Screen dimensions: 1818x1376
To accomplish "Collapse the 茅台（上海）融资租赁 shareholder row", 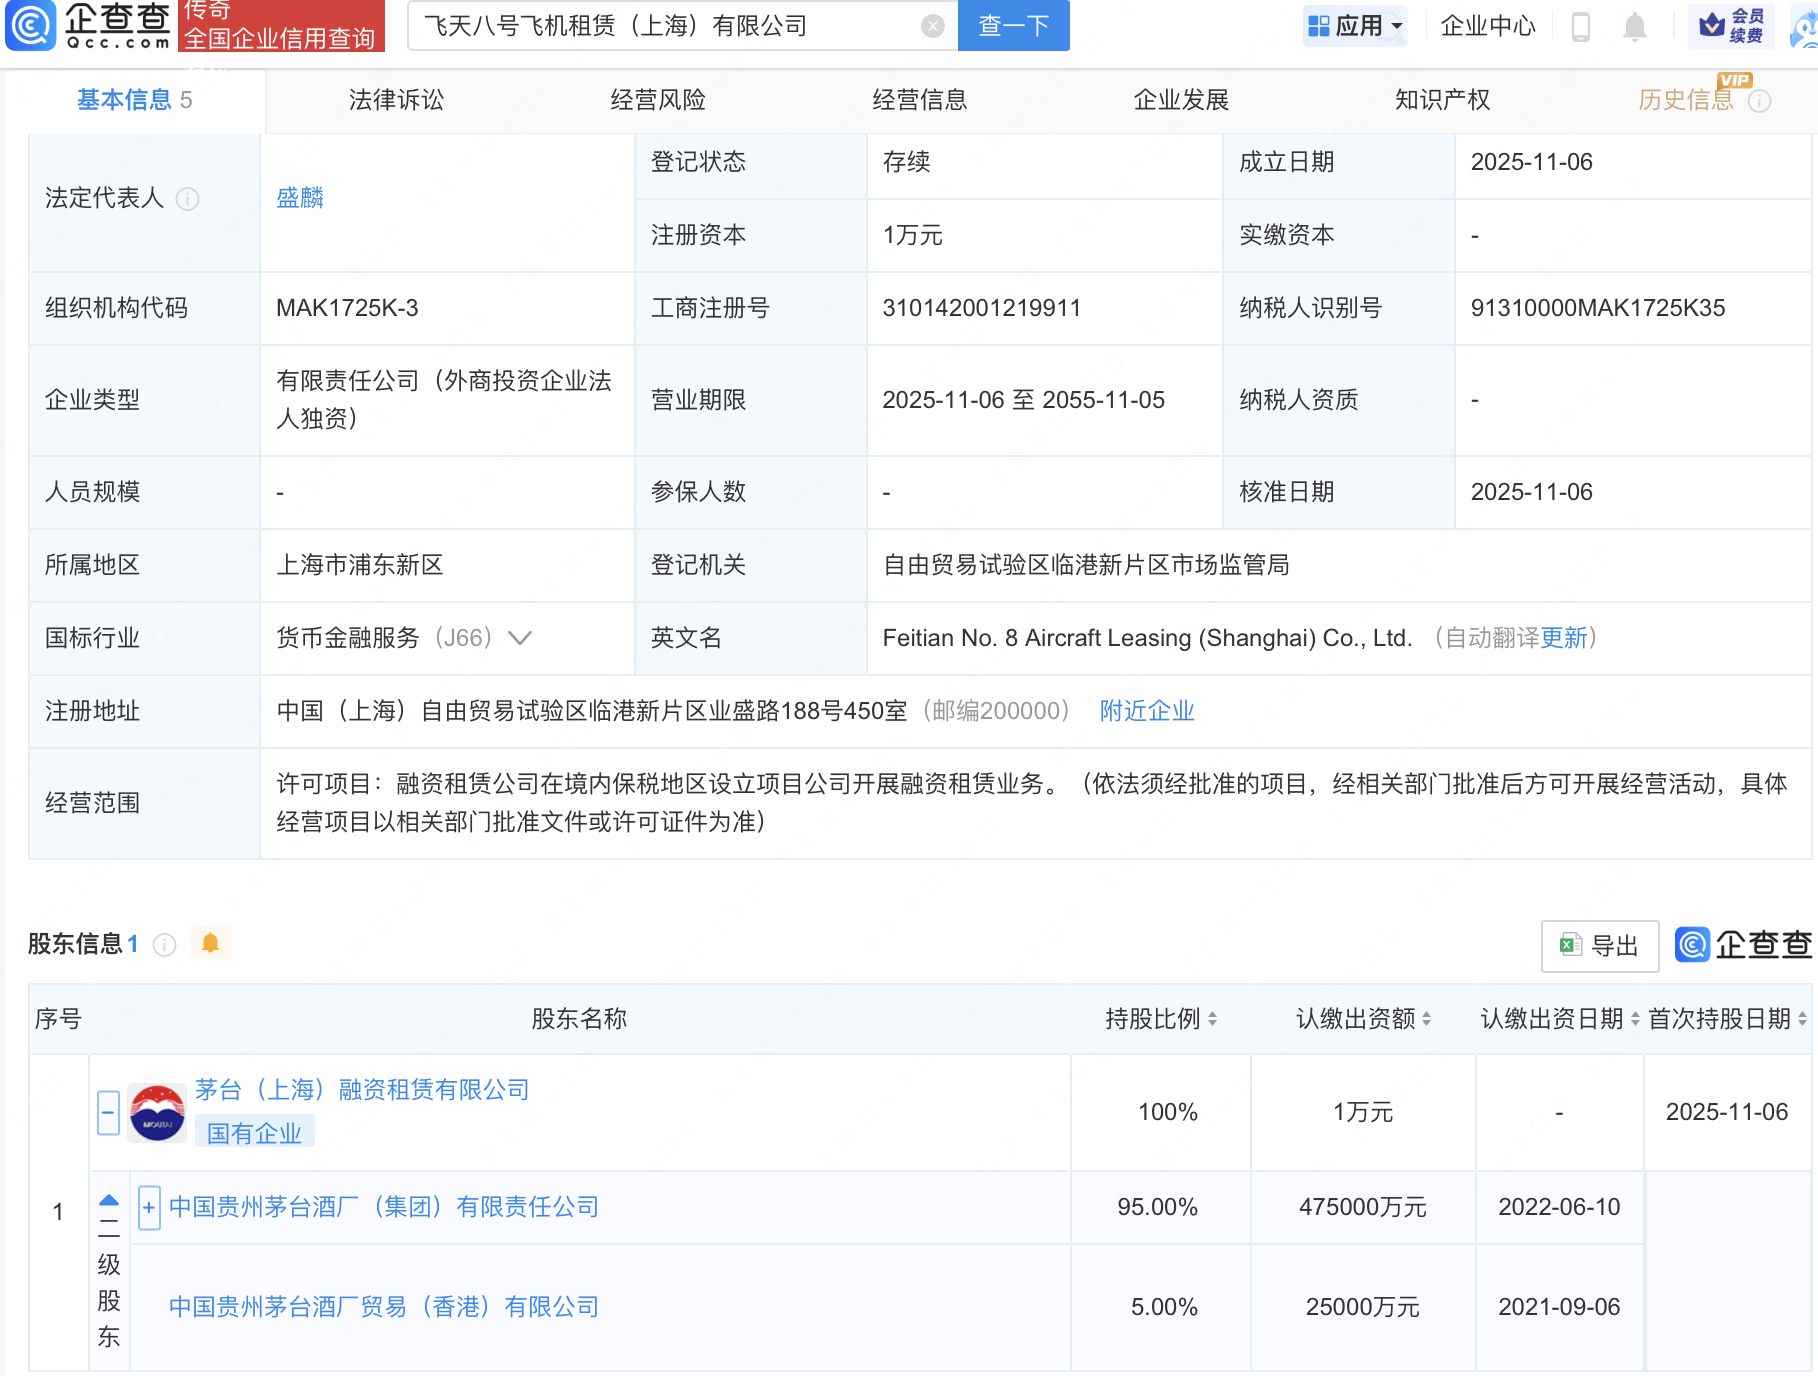I will tap(108, 1113).
